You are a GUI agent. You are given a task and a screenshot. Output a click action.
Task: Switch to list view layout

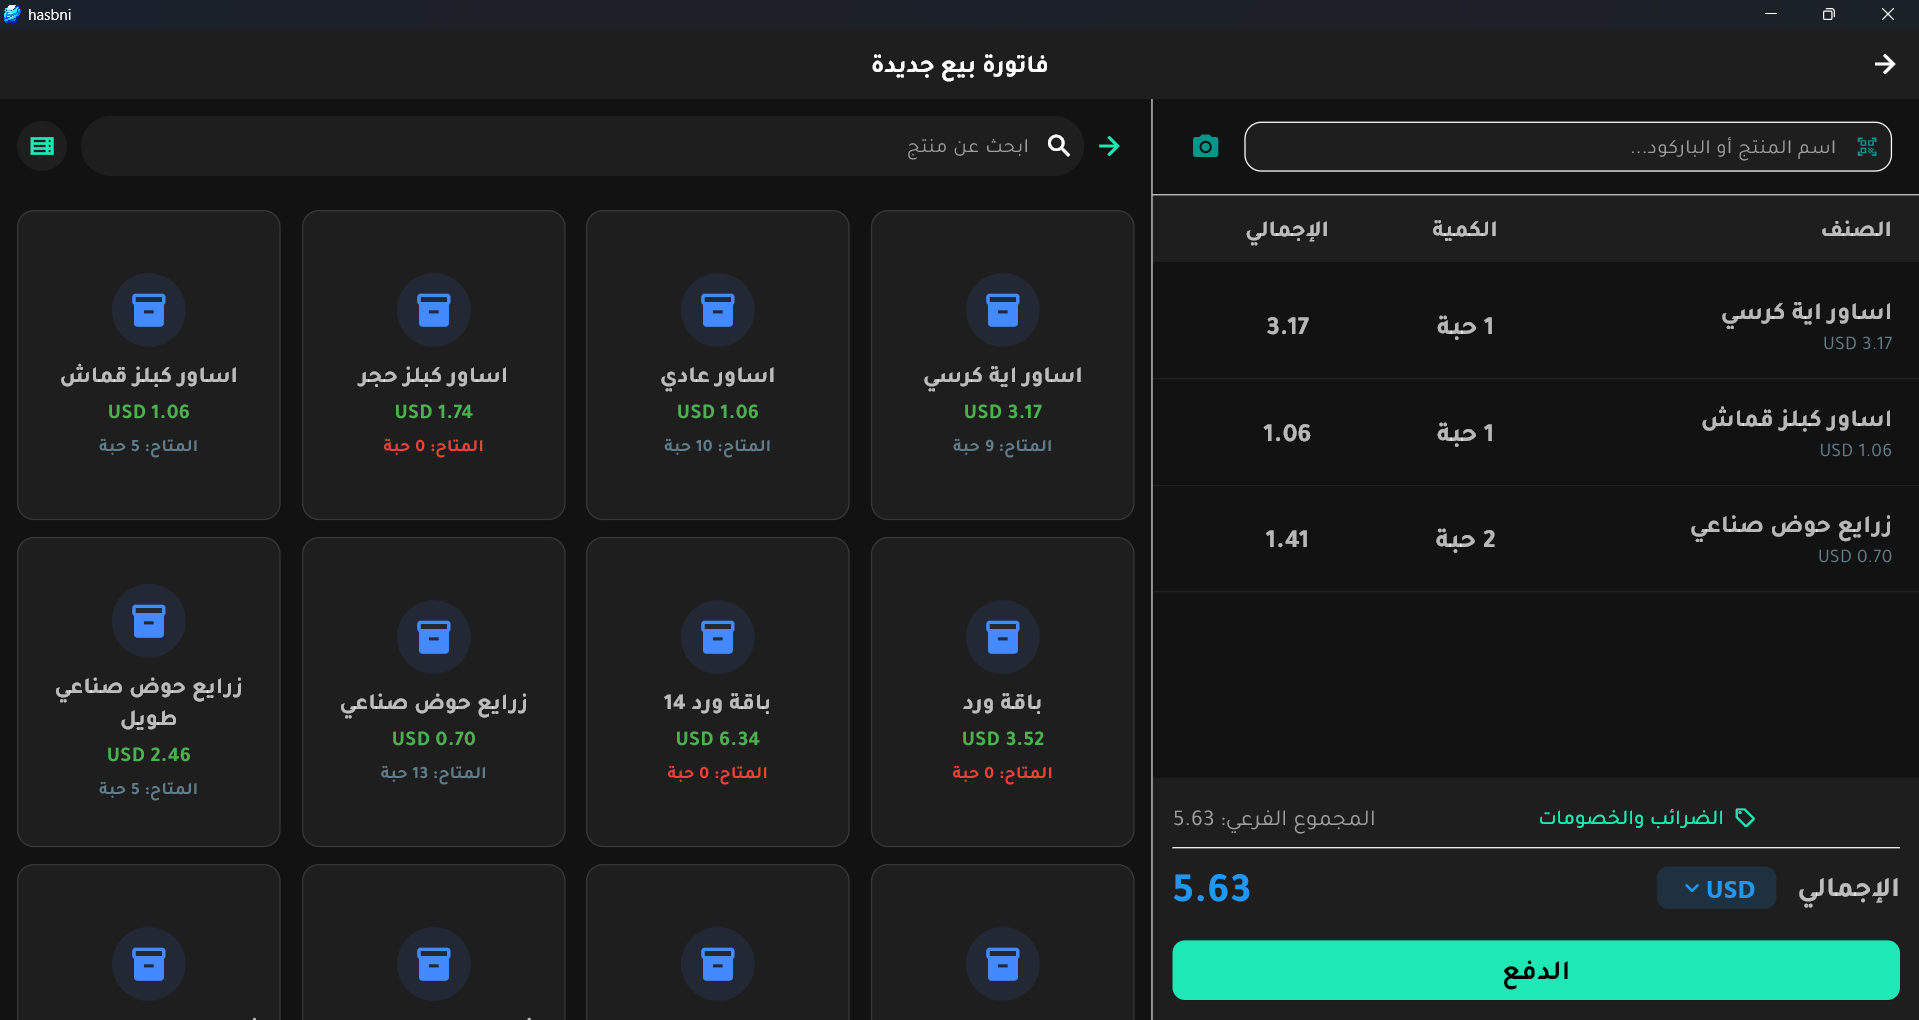(42, 146)
